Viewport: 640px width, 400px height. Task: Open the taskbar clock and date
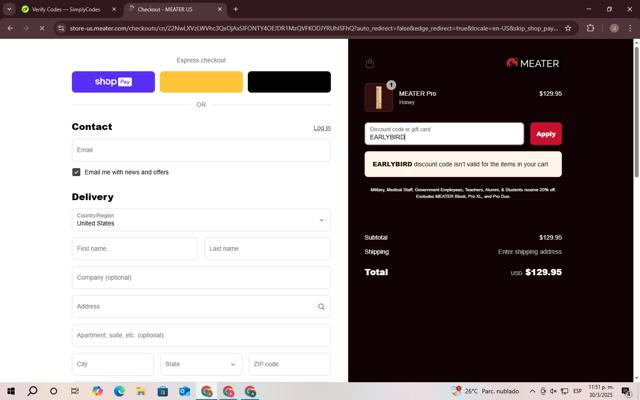point(601,391)
